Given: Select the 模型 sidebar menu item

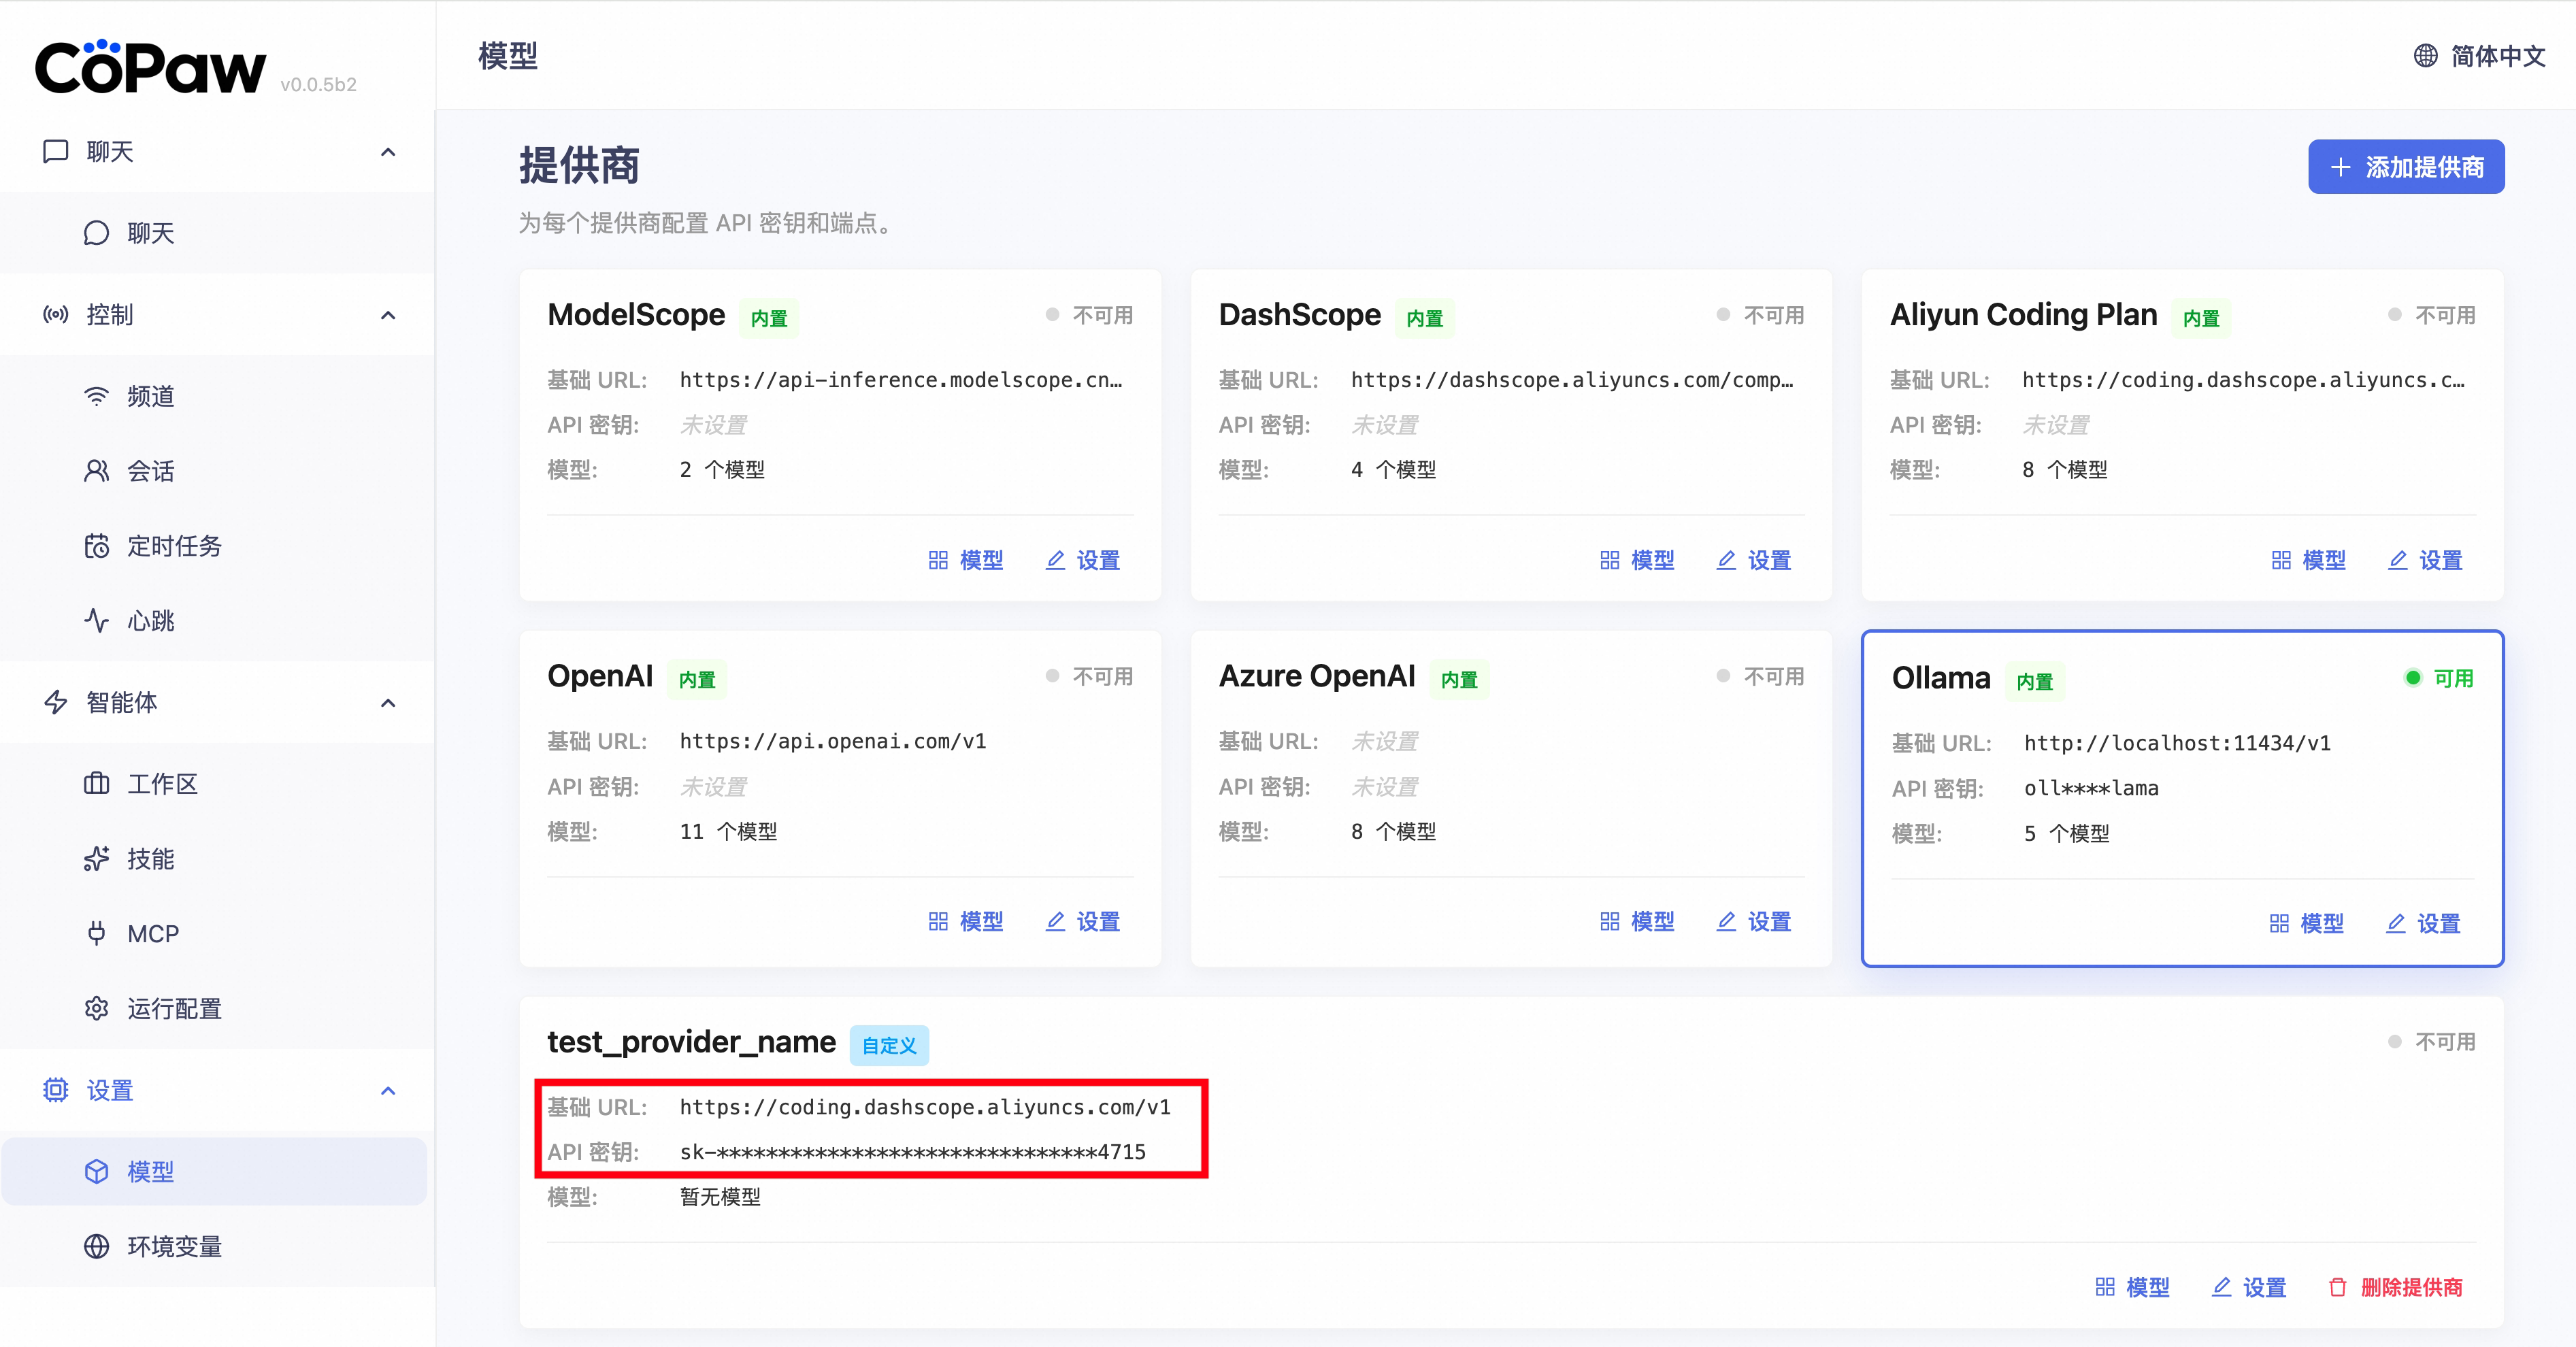Looking at the screenshot, I should coord(150,1171).
